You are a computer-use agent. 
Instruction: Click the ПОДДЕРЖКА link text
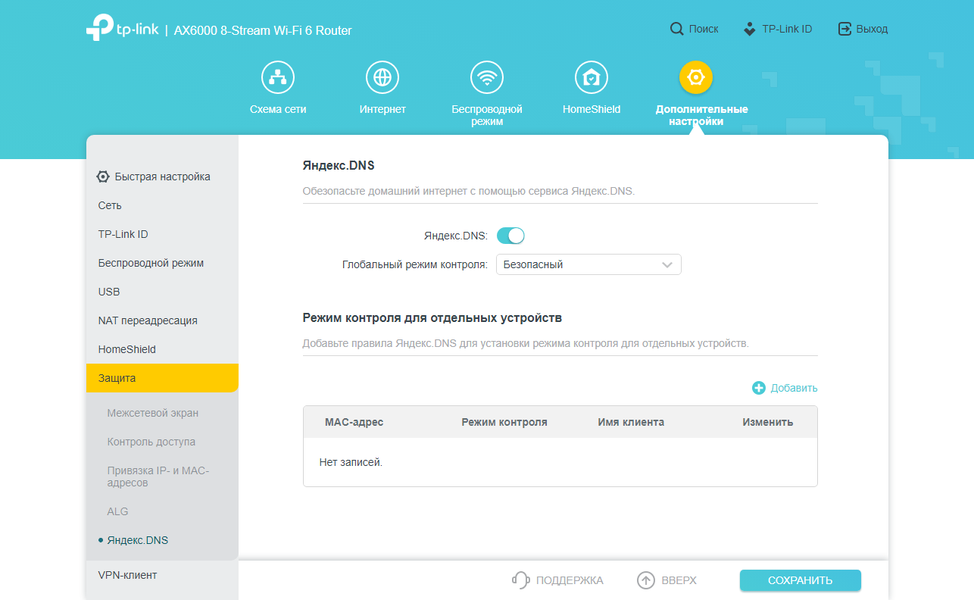[570, 580]
